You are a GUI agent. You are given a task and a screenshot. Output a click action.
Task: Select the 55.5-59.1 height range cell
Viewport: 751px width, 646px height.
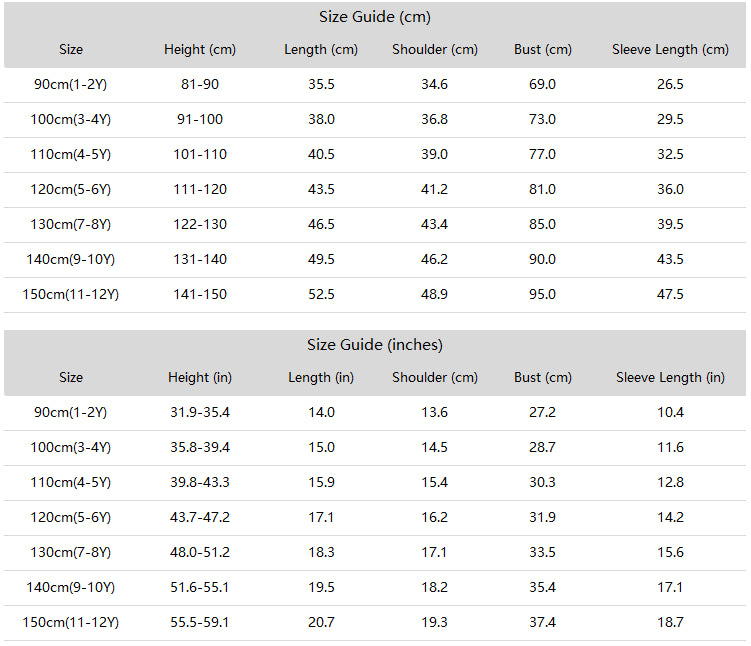tap(200, 622)
